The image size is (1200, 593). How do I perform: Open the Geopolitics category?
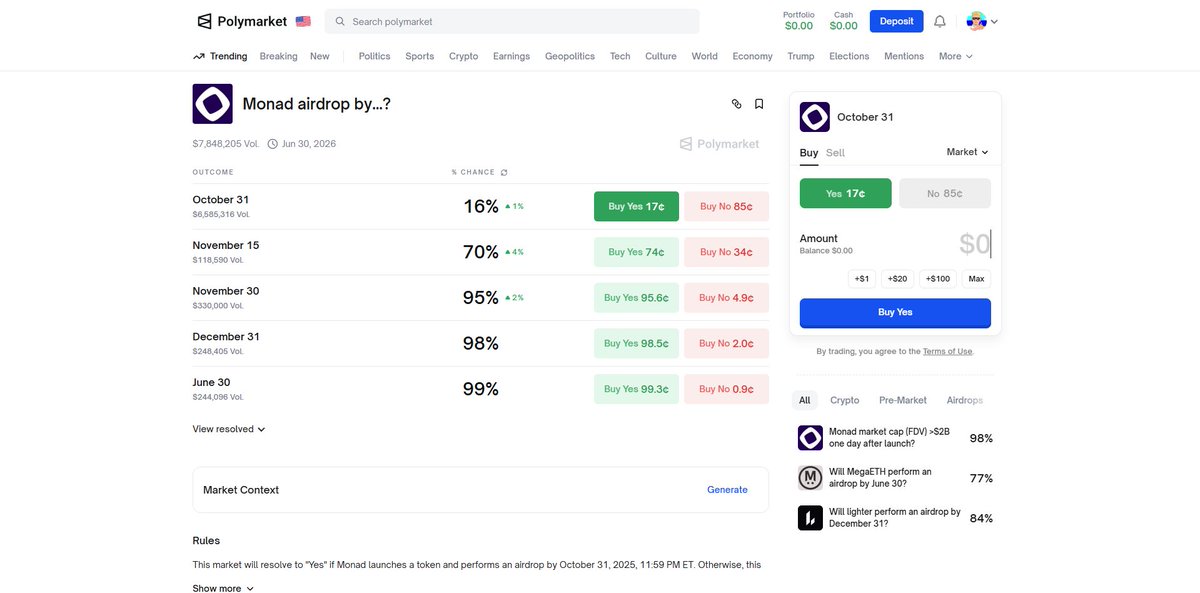(x=570, y=56)
